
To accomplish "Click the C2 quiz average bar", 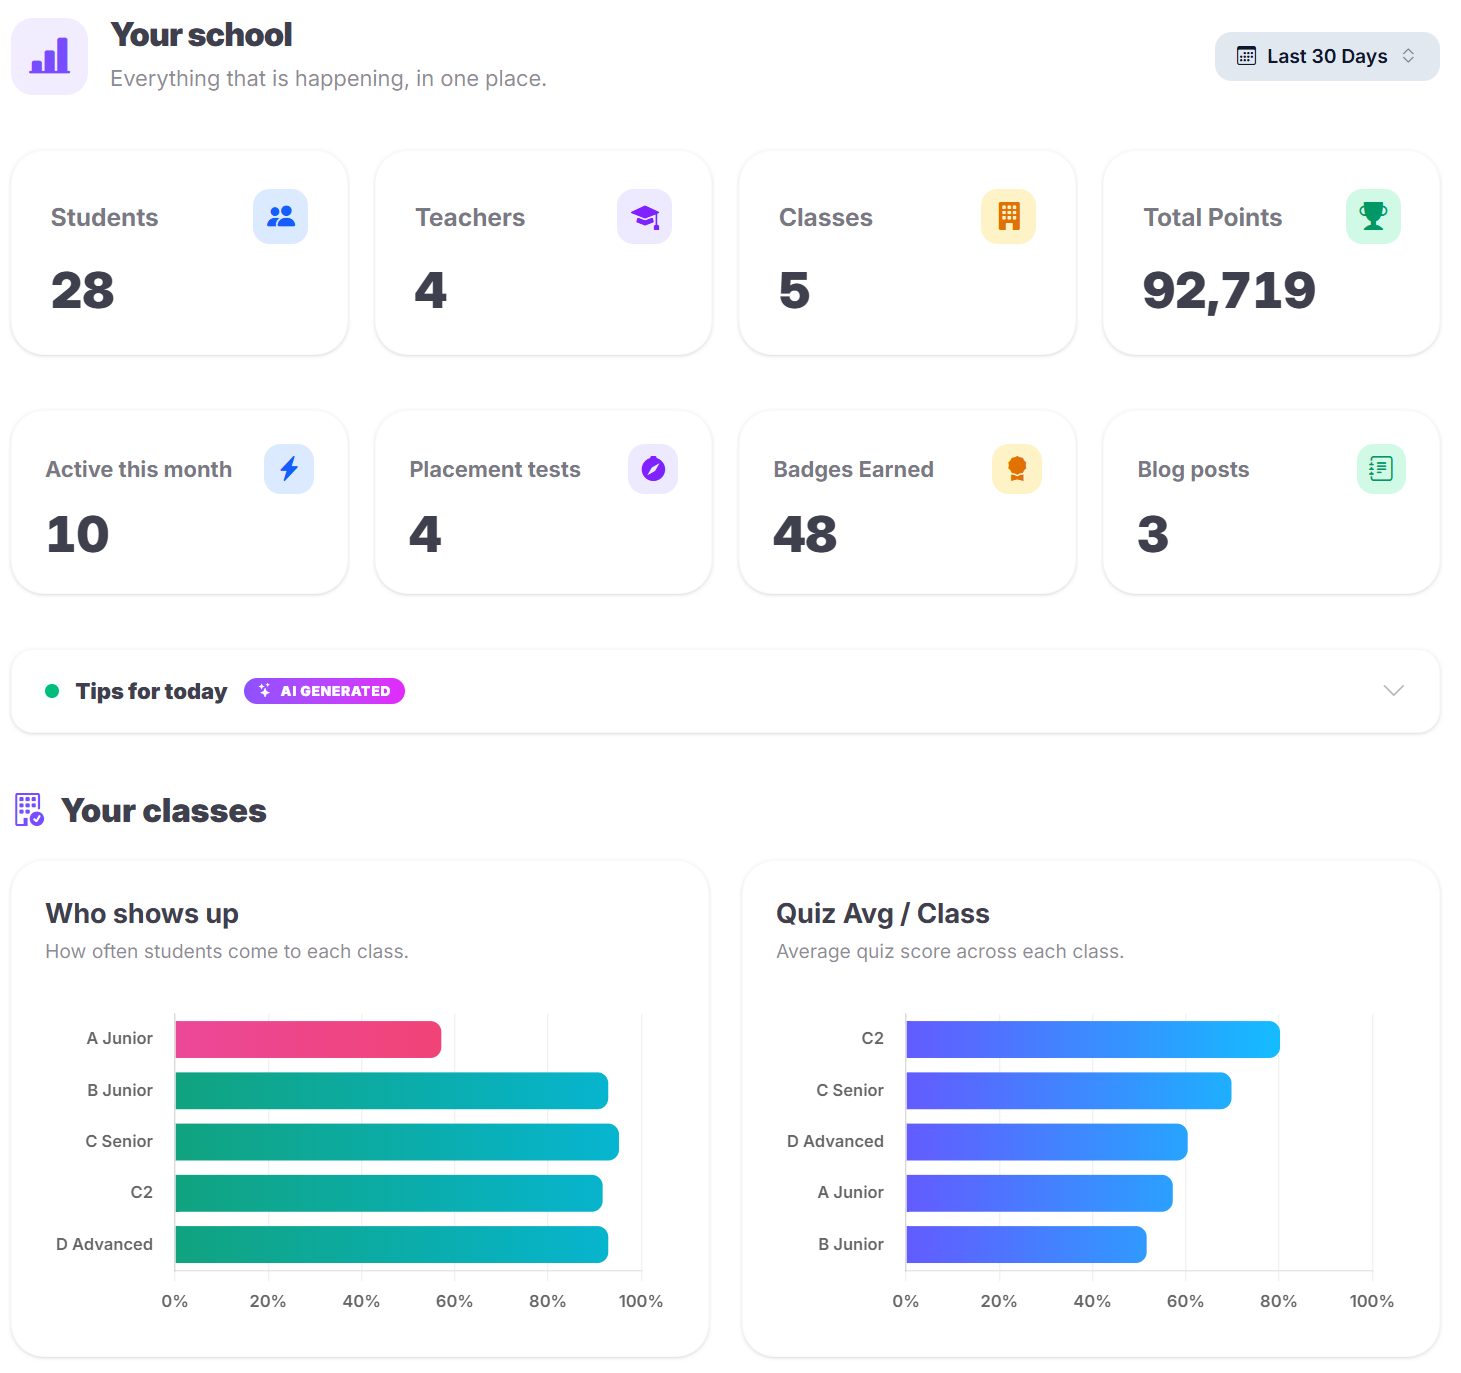I will (x=1093, y=1039).
